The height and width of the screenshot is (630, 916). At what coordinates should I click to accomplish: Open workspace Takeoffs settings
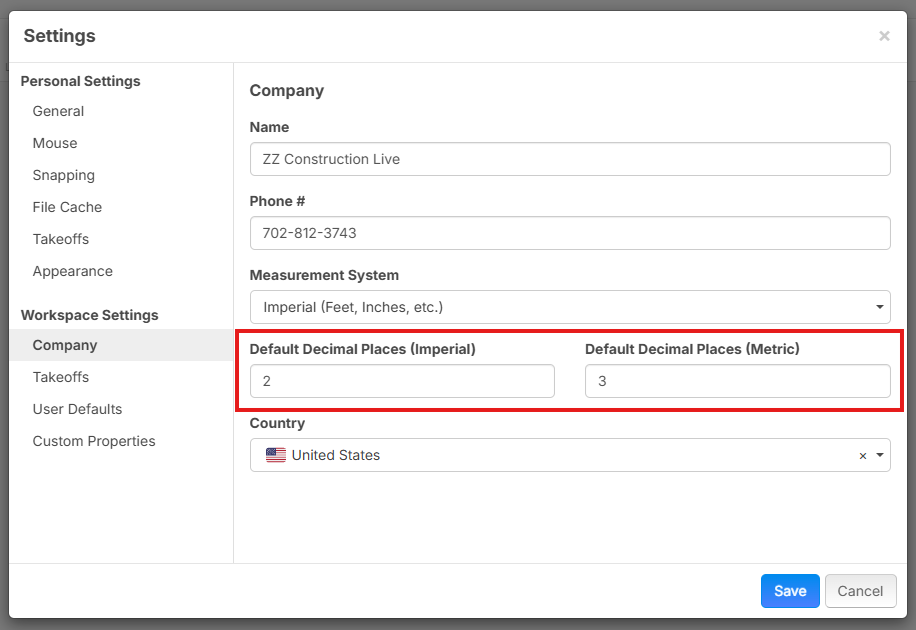point(61,377)
